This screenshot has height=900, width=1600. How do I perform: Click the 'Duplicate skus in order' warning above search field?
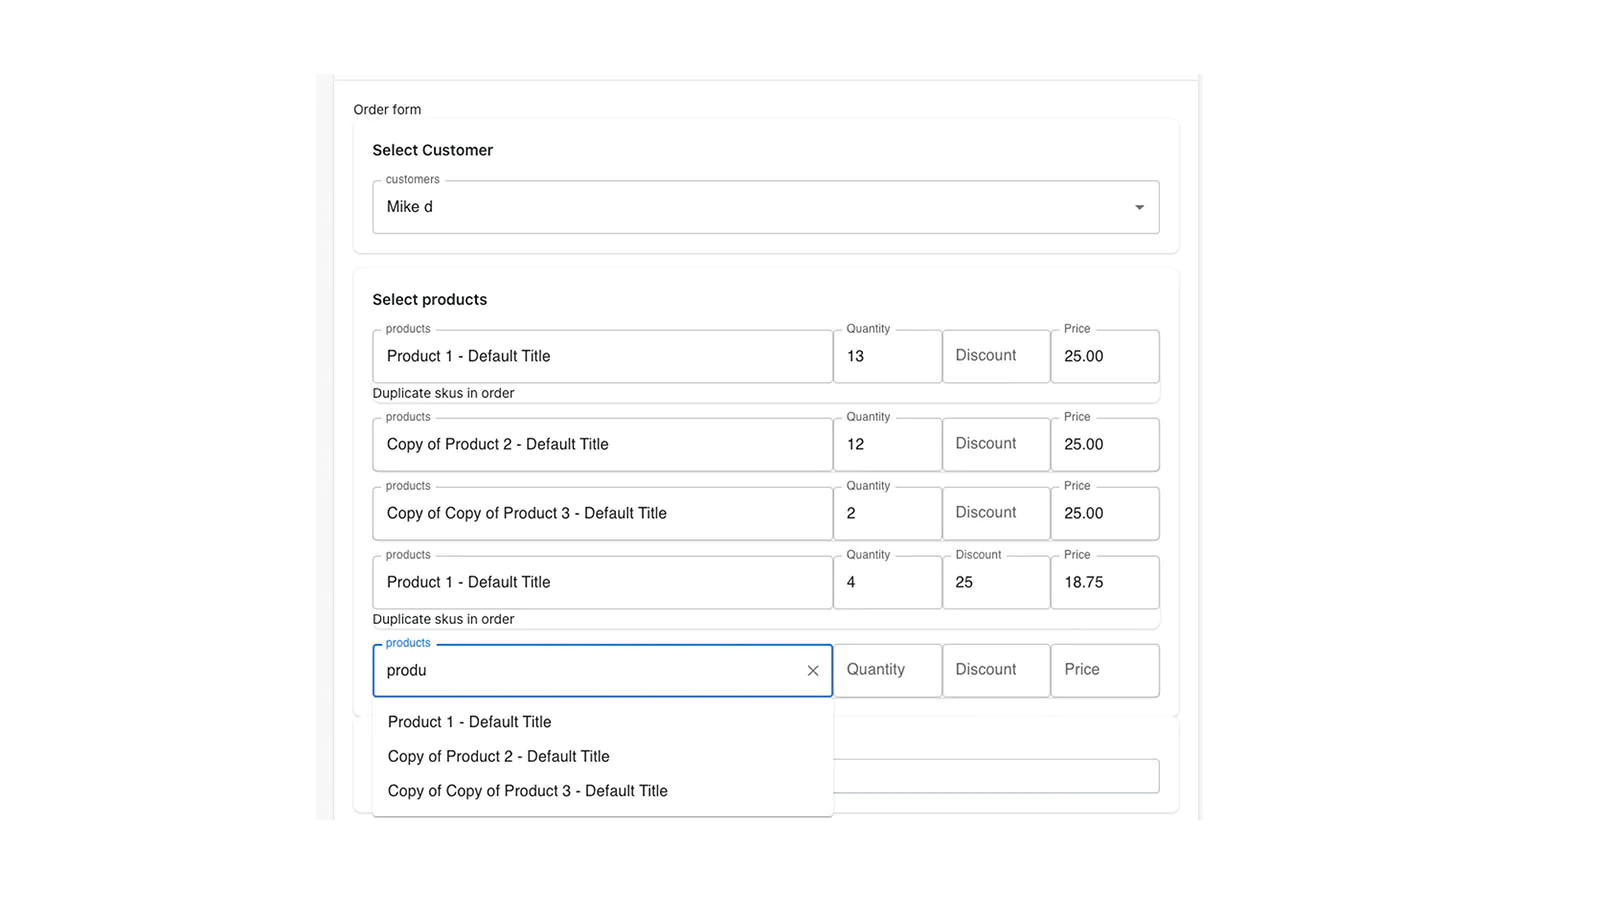pos(443,619)
